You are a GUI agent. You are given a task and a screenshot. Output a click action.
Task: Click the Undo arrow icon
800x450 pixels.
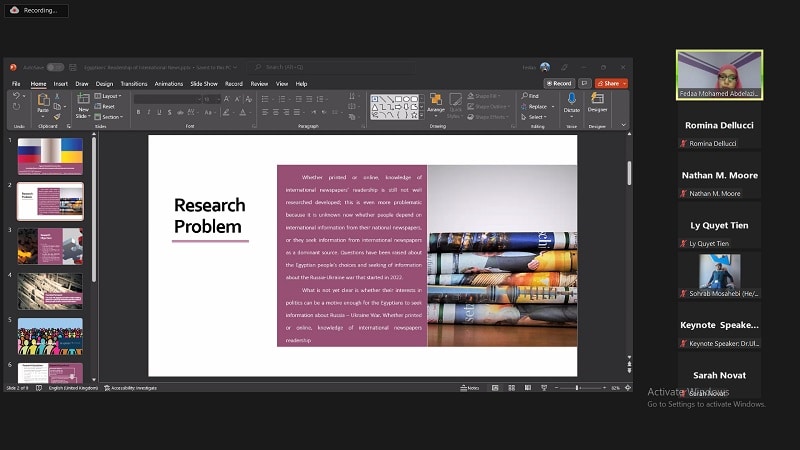click(17, 96)
